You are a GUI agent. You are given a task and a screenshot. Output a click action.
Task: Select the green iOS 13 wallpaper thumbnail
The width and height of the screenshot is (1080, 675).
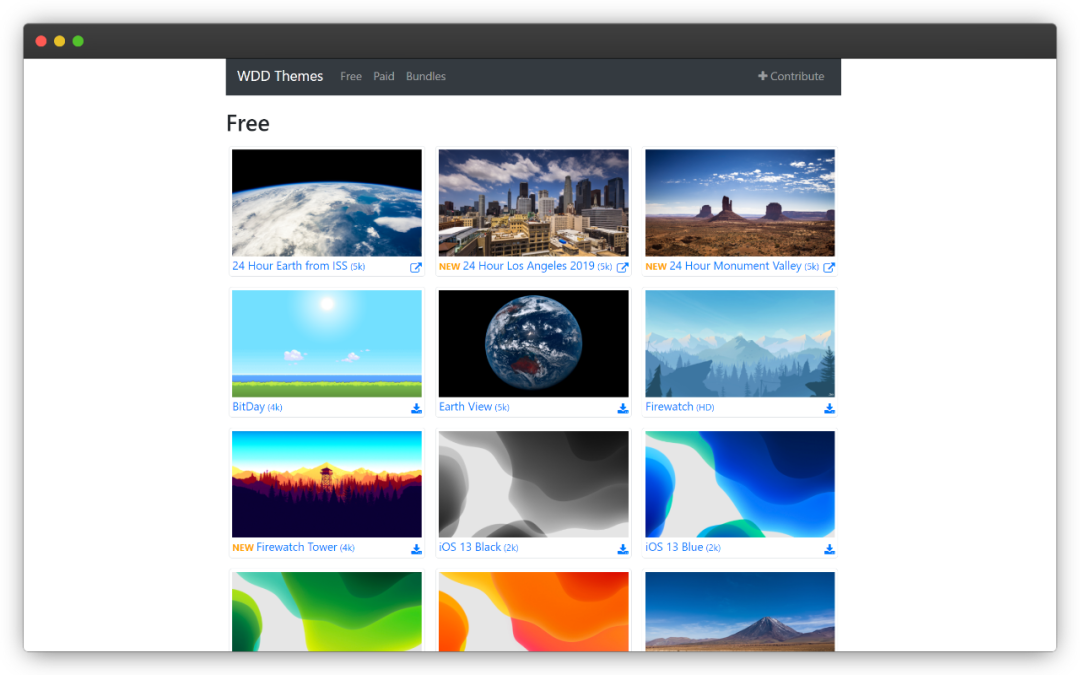(x=326, y=612)
